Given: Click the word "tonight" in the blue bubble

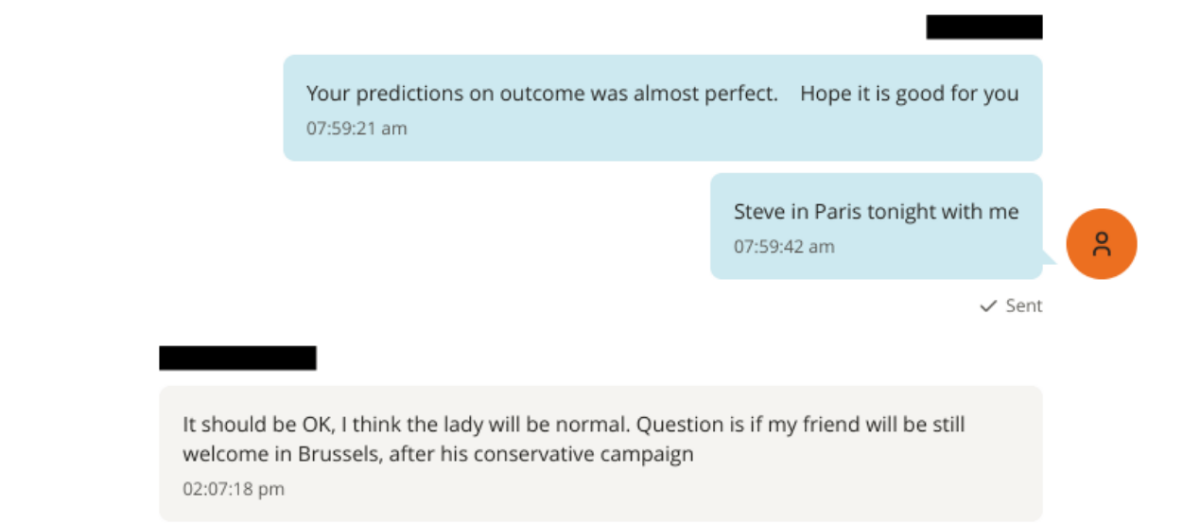Looking at the screenshot, I should click(905, 212).
